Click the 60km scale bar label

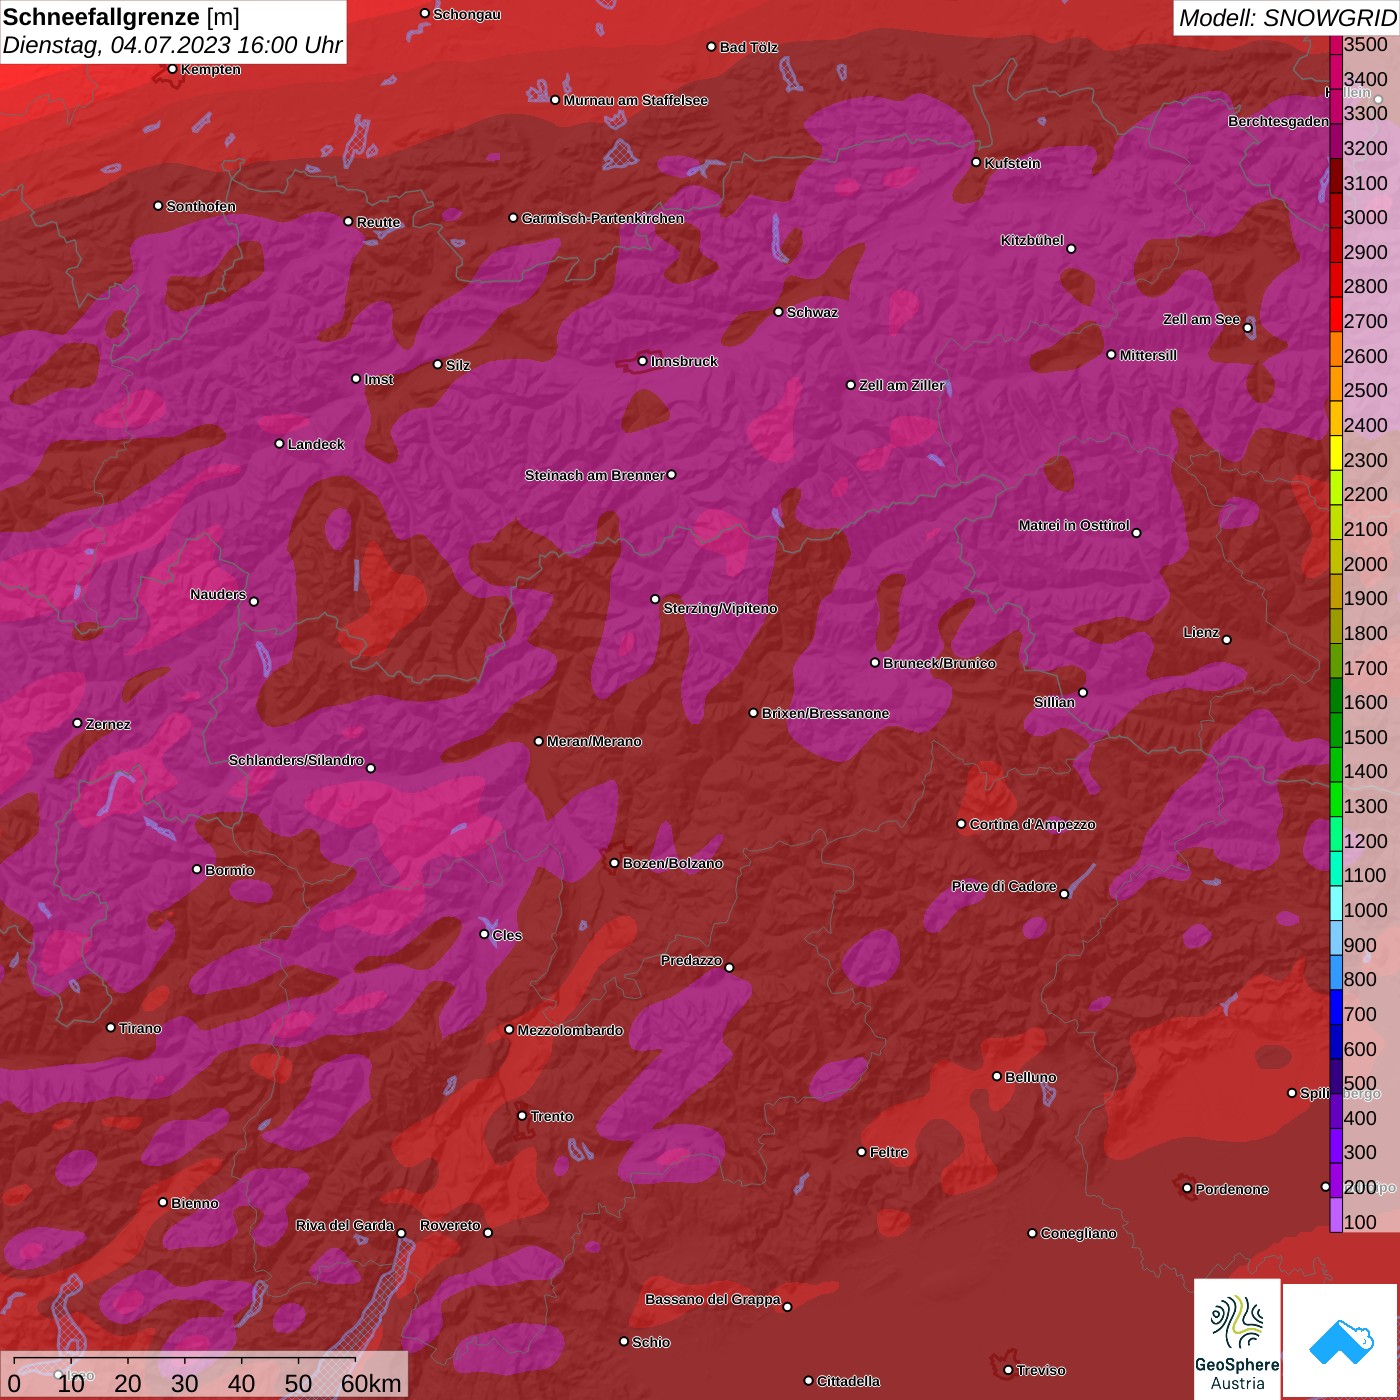tap(371, 1383)
